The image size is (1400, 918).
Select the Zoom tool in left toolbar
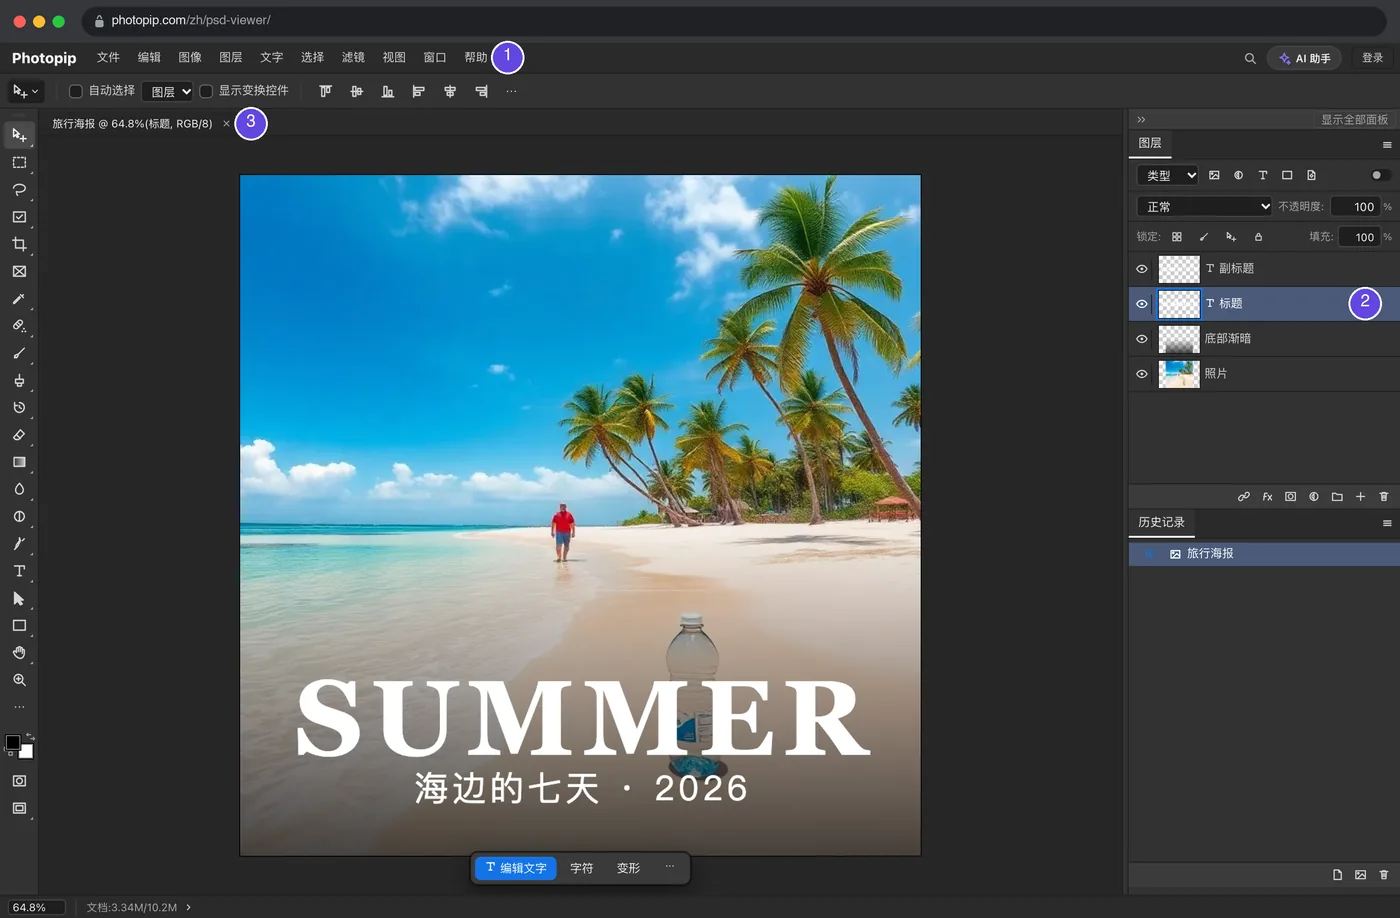pos(19,680)
